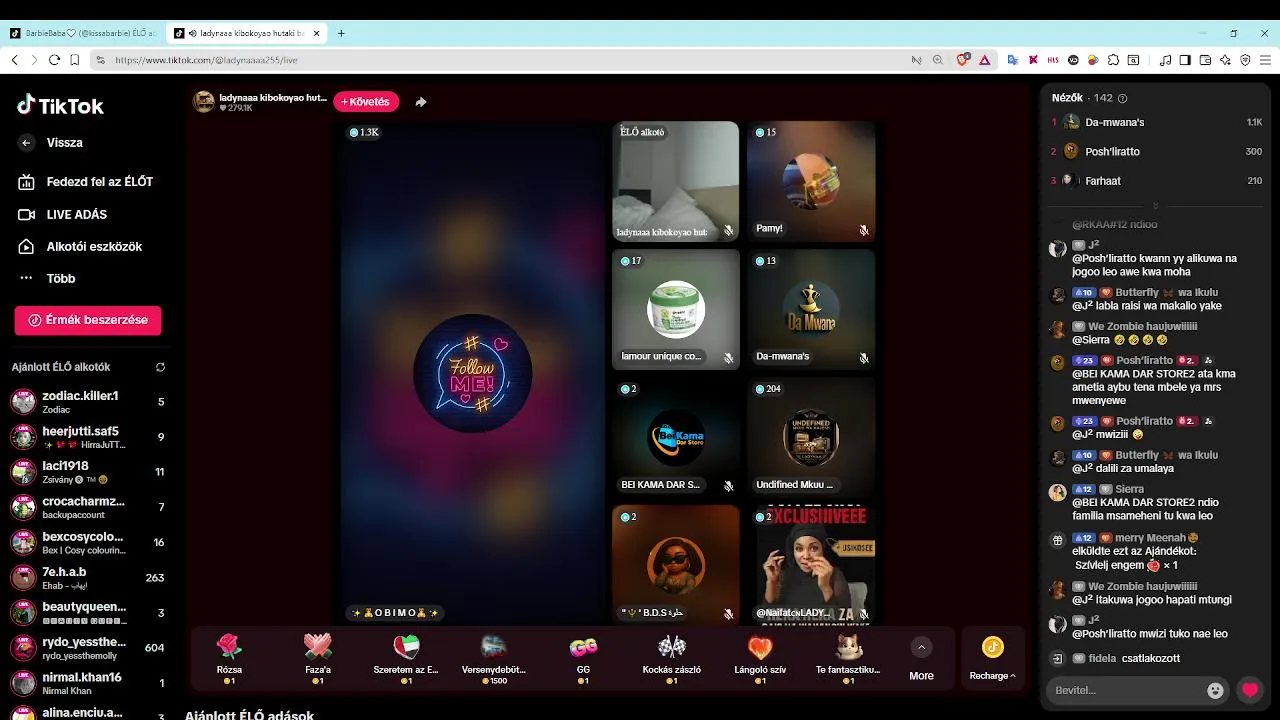Expand the top viewers ranking chevron
Screen dimensions: 1280x720
click(x=1156, y=206)
